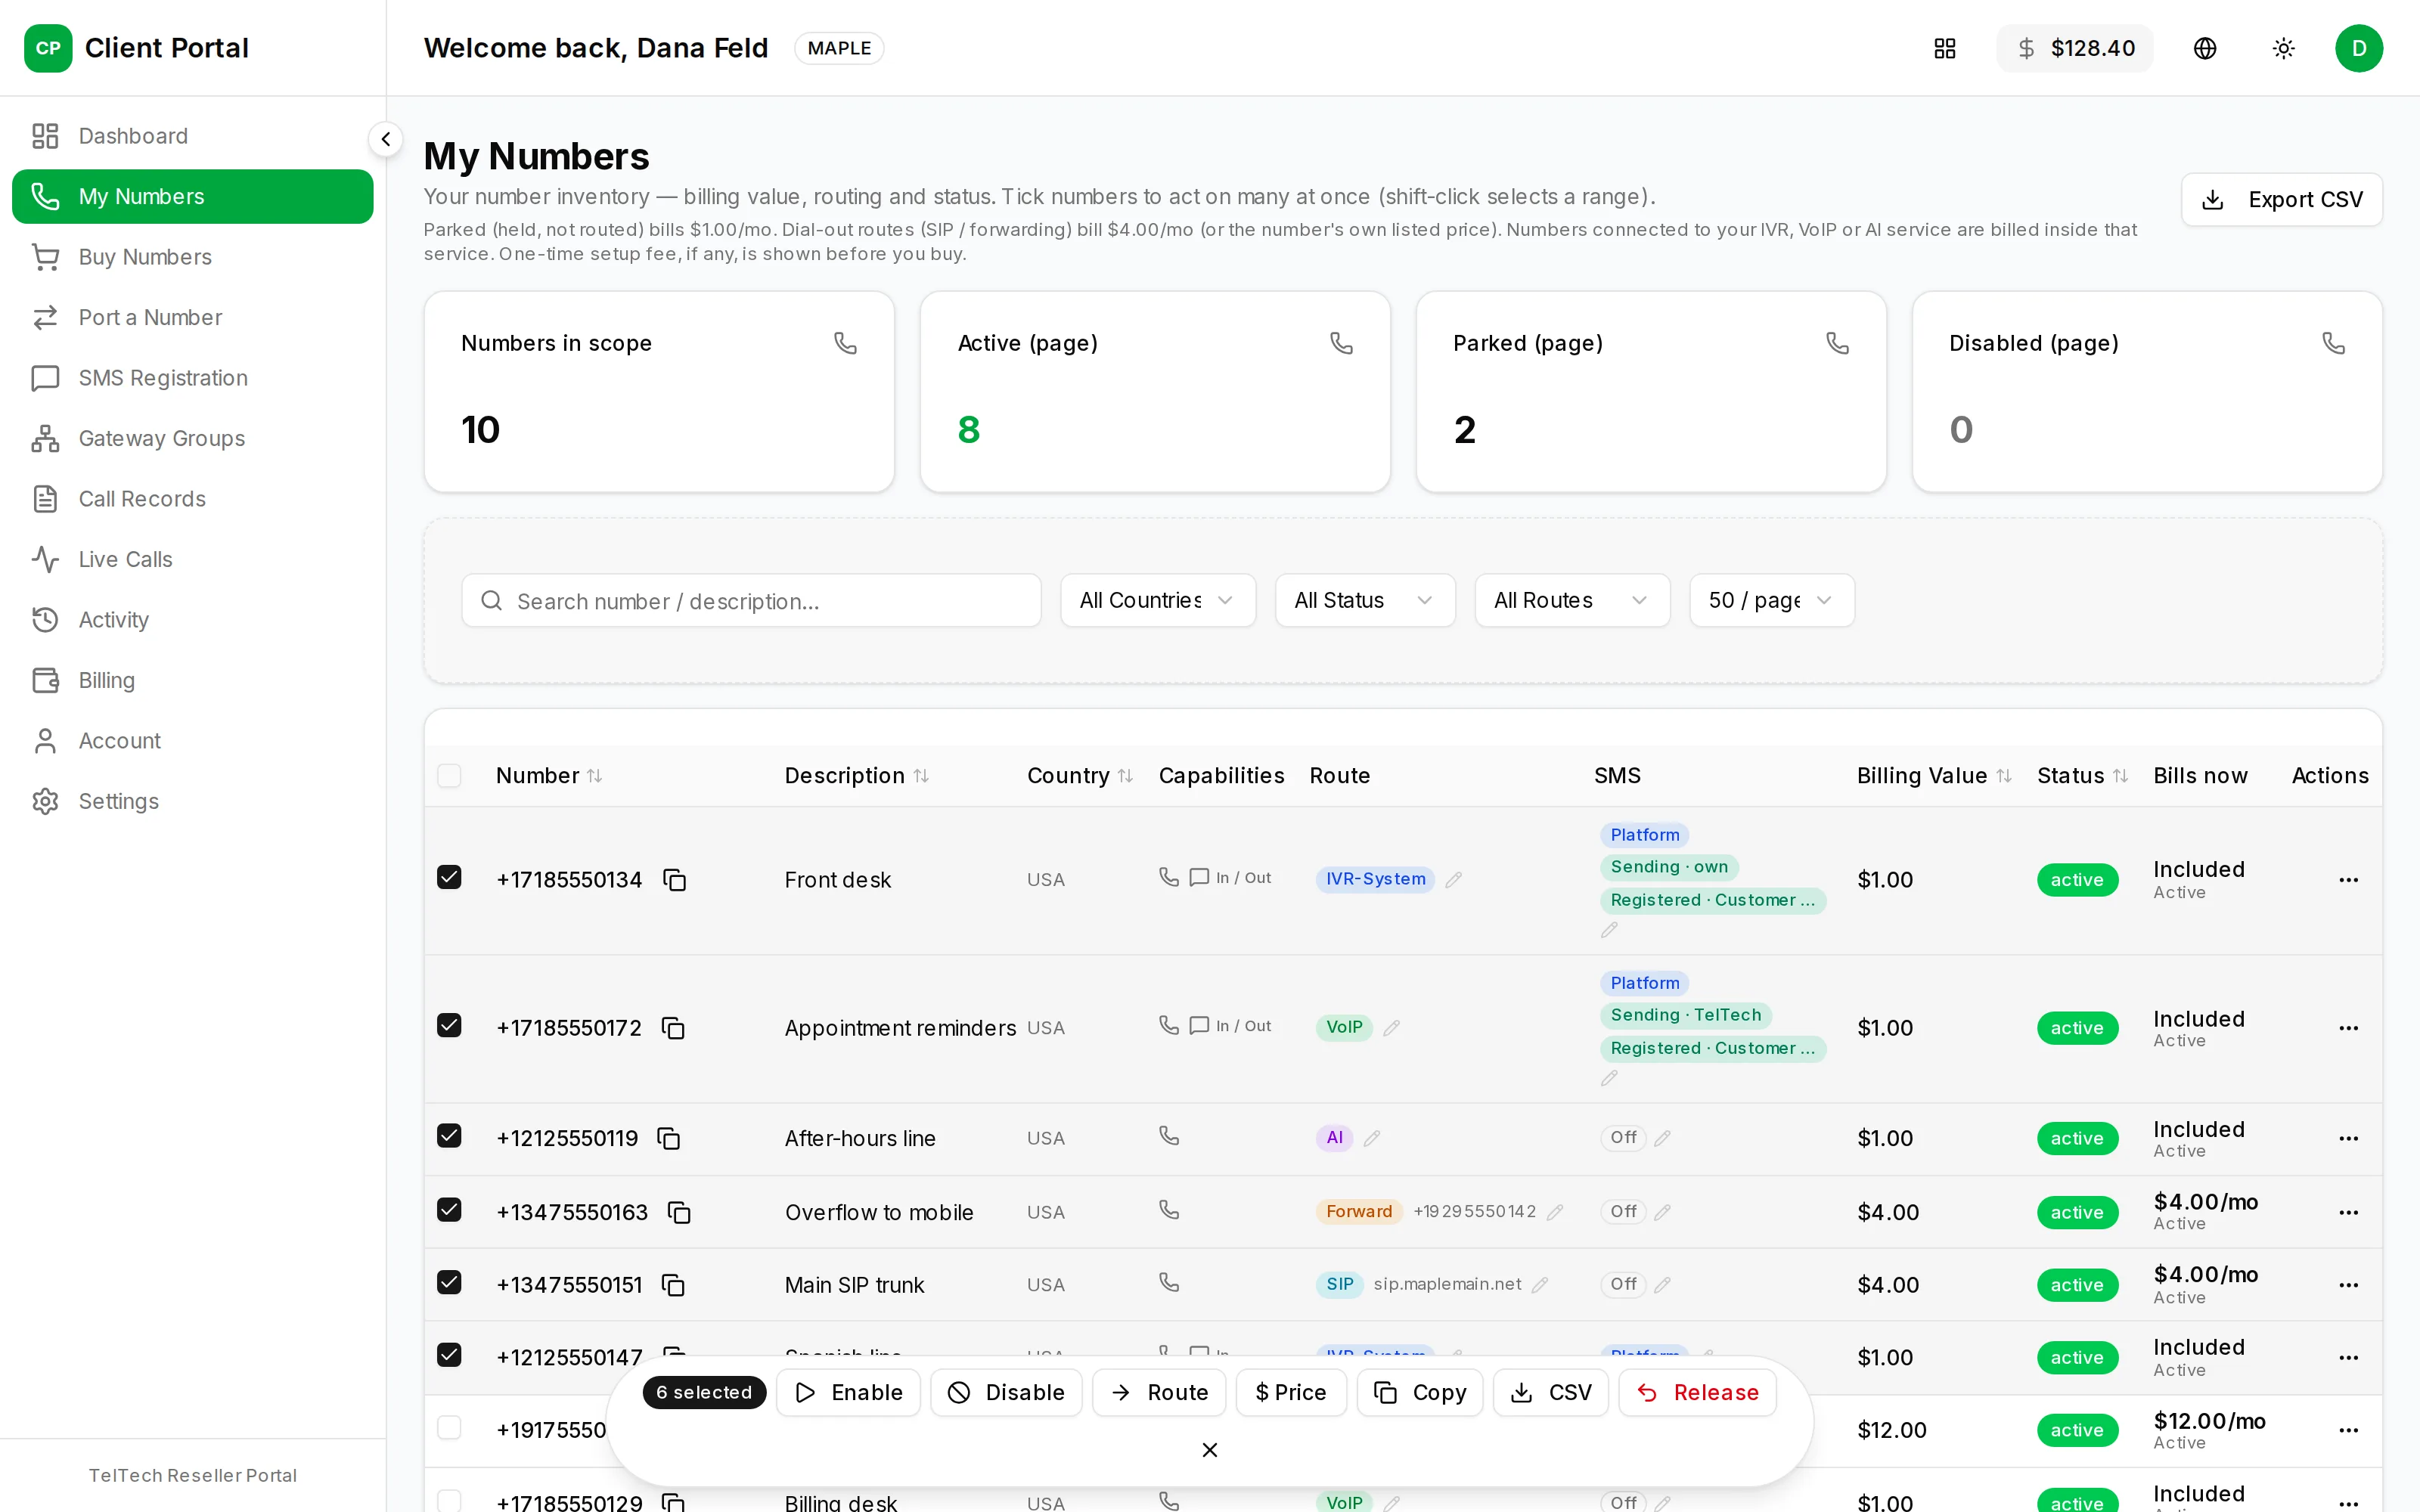
Task: Sort table by Status column
Action: 2082,776
